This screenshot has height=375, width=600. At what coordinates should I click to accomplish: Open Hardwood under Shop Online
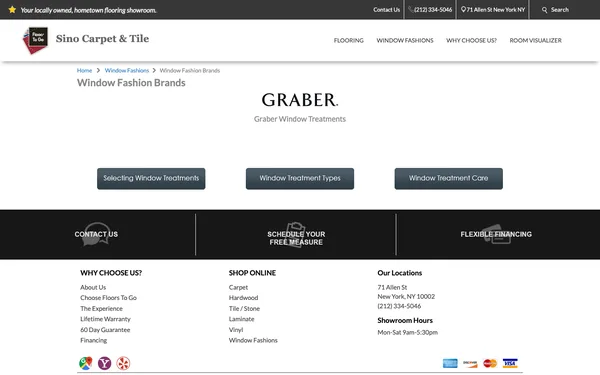coord(243,298)
